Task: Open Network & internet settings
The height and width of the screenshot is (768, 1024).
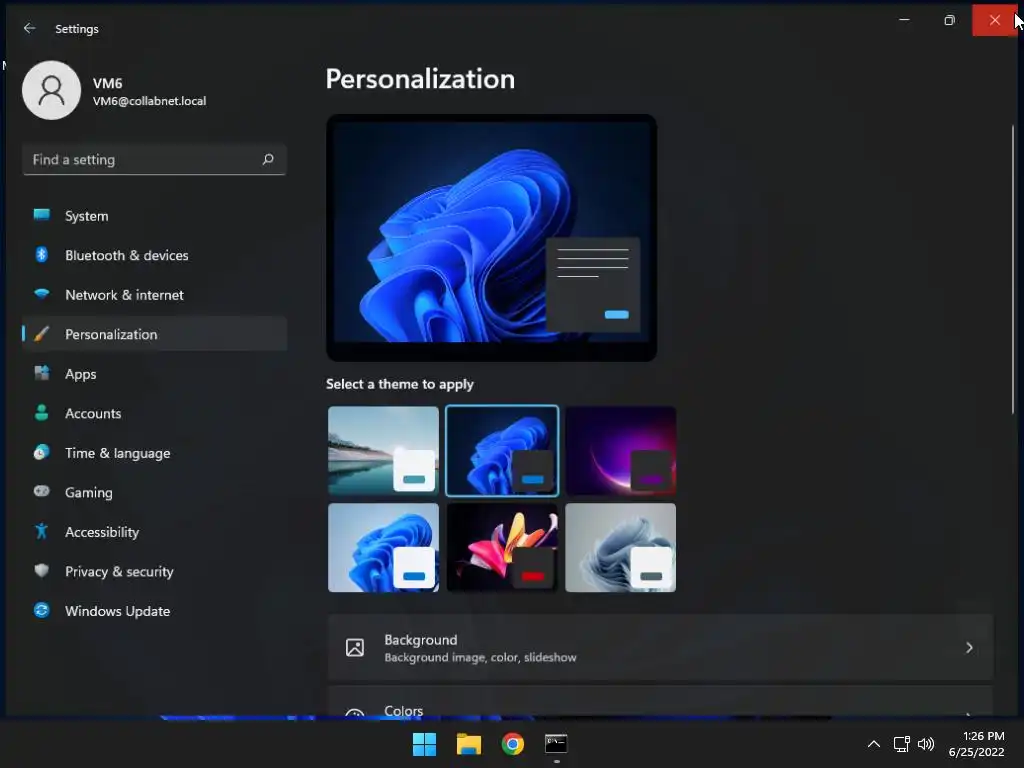Action: click(x=154, y=295)
